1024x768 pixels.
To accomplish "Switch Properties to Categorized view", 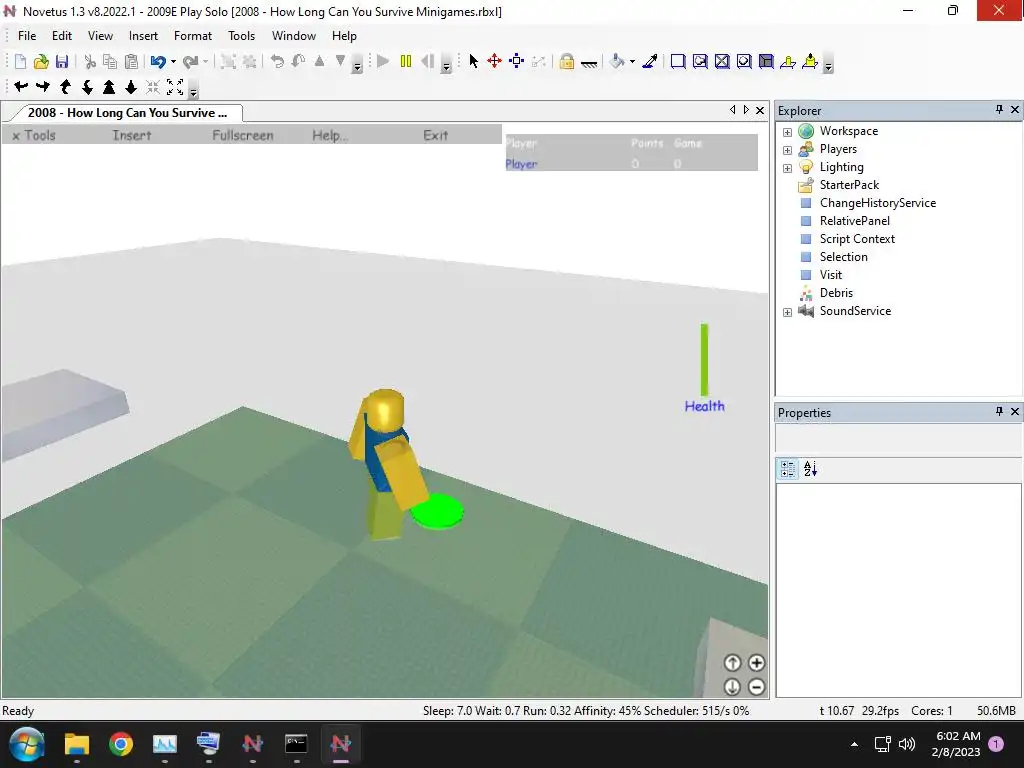I will (788, 469).
